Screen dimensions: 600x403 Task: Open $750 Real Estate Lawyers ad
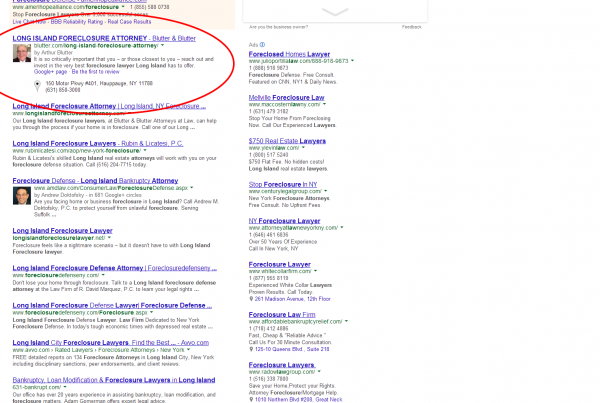pos(287,141)
